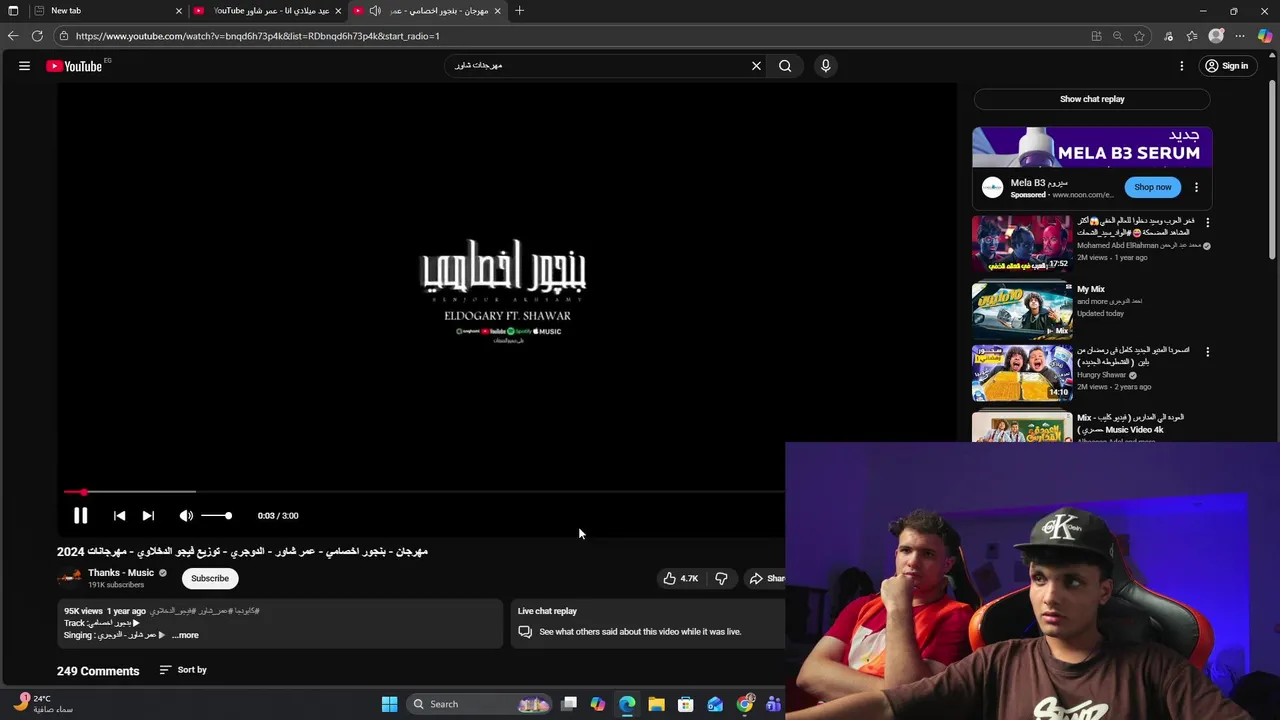Click Shop now on Mela B3 ad

(x=1152, y=187)
